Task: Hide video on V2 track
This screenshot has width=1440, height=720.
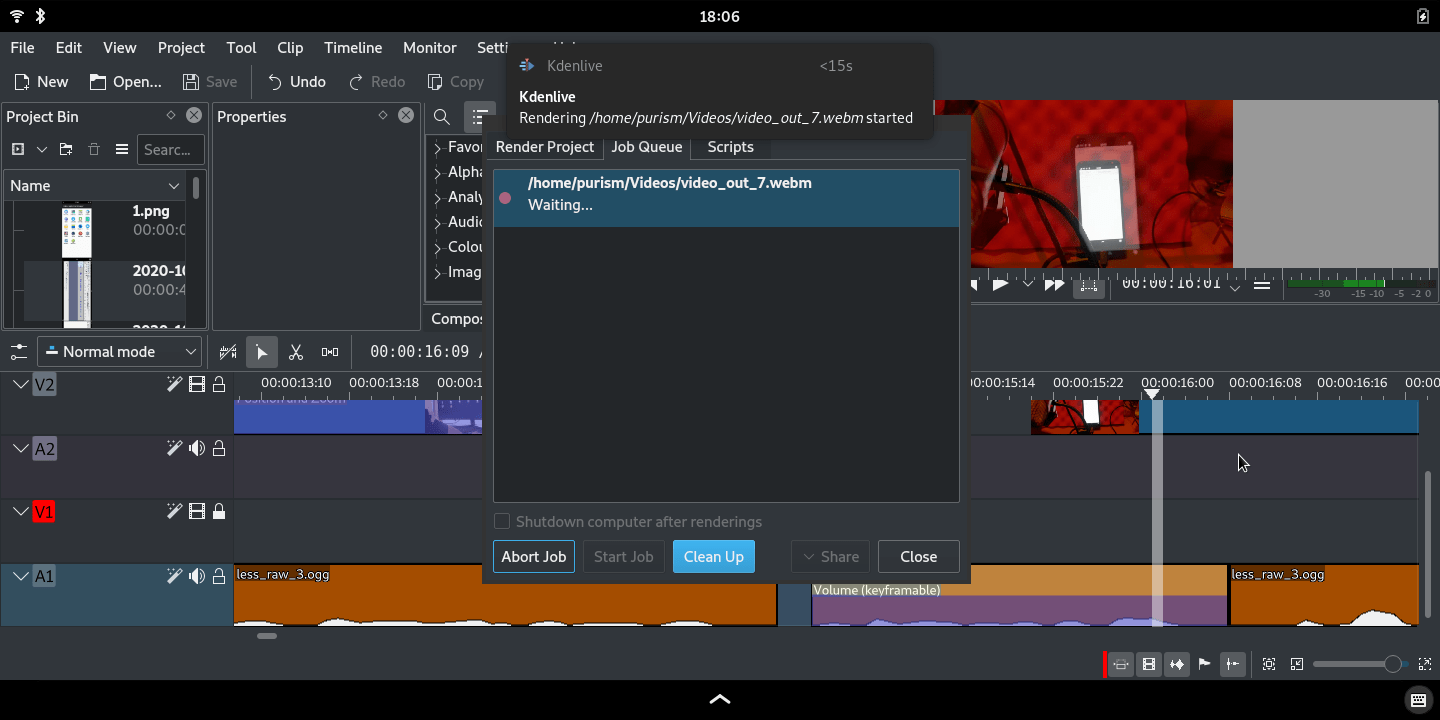Action: (197, 385)
